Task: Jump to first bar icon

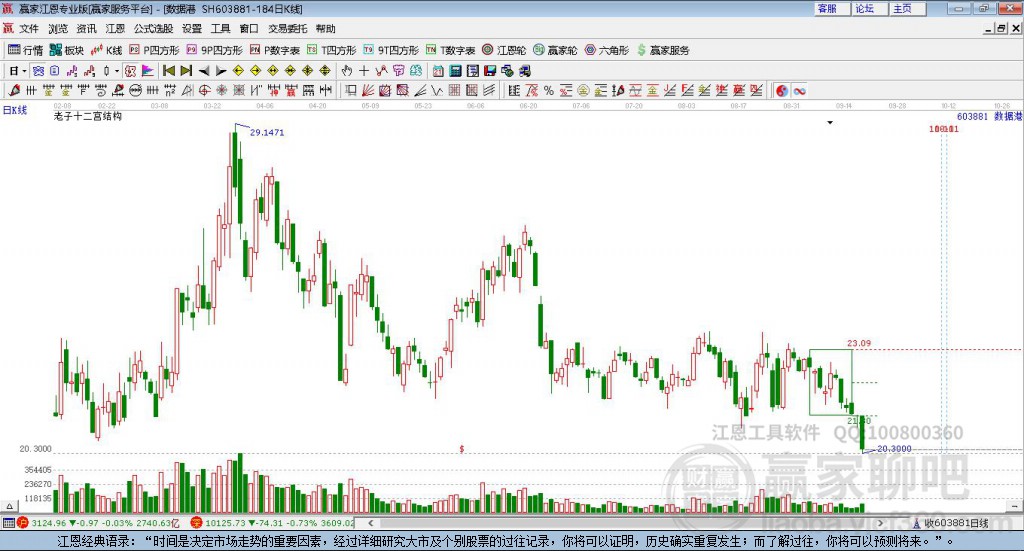Action: point(168,71)
